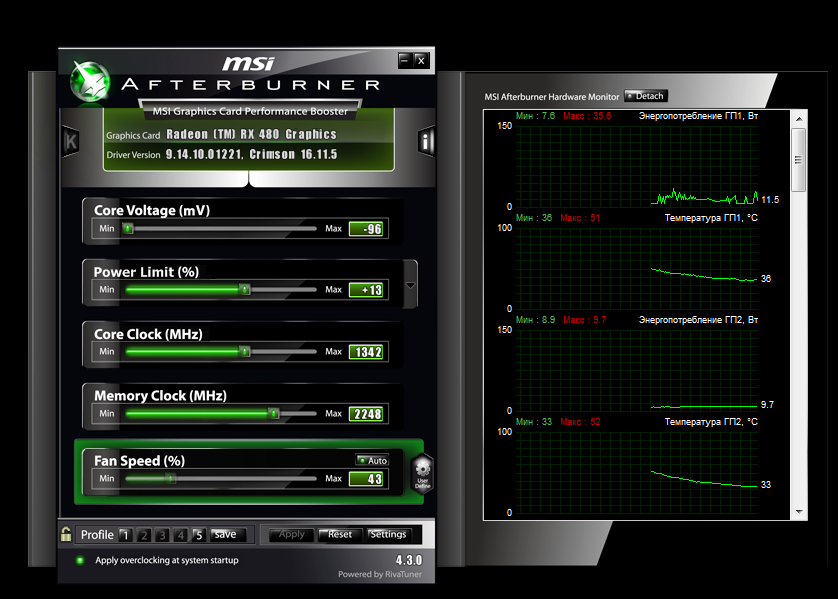
Task: Click the Энергопотребление ГП2 graph
Action: [637, 370]
